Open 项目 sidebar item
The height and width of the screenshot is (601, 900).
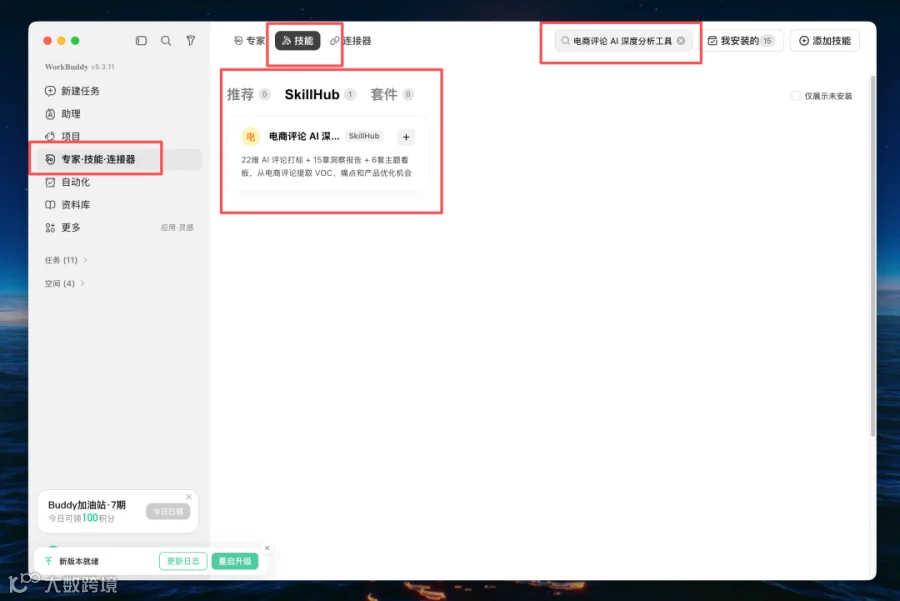click(63, 136)
